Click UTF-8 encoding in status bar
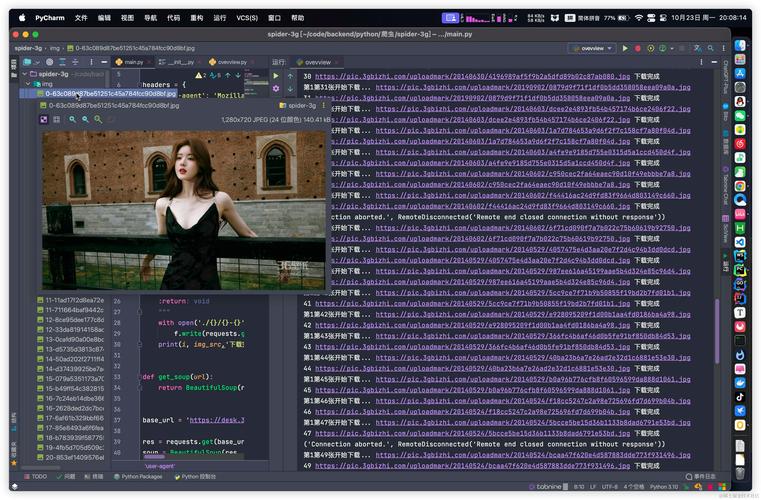Viewport: 761px width, 500px height. point(610,486)
